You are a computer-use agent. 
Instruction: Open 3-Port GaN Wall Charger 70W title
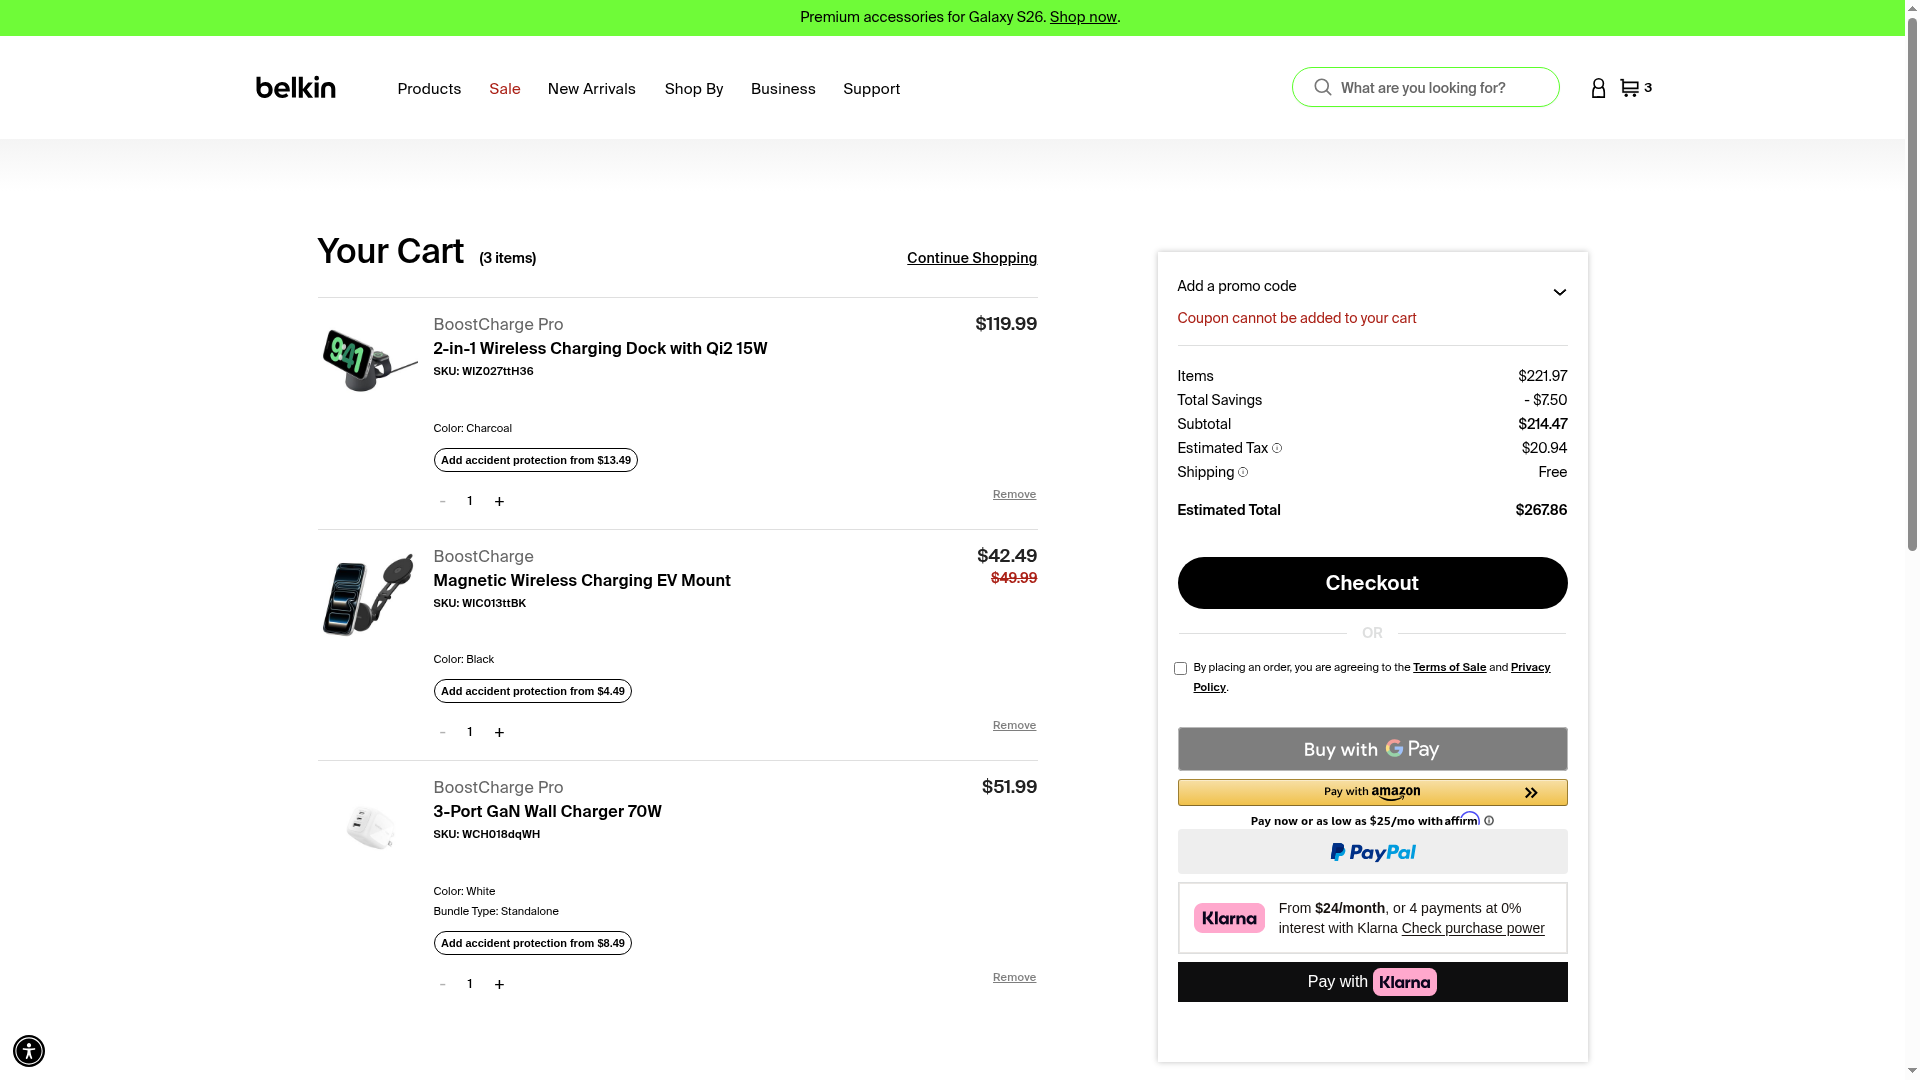(547, 812)
